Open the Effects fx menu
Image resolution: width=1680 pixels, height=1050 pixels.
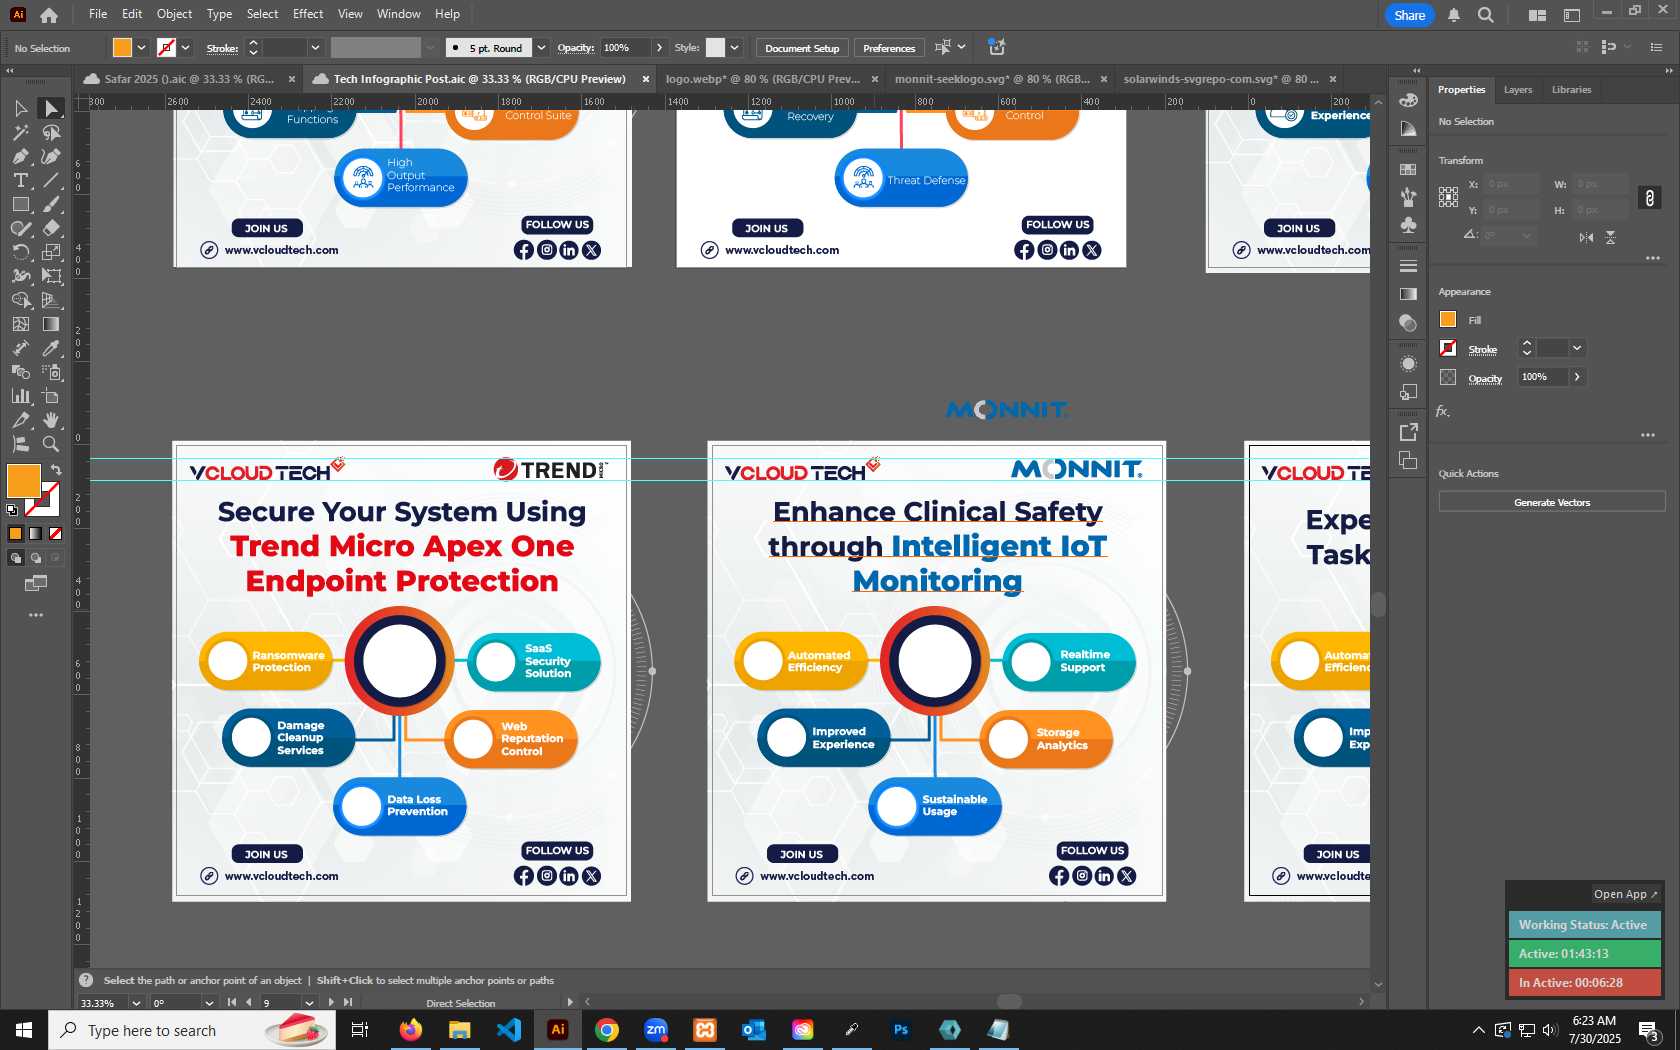point(1443,411)
